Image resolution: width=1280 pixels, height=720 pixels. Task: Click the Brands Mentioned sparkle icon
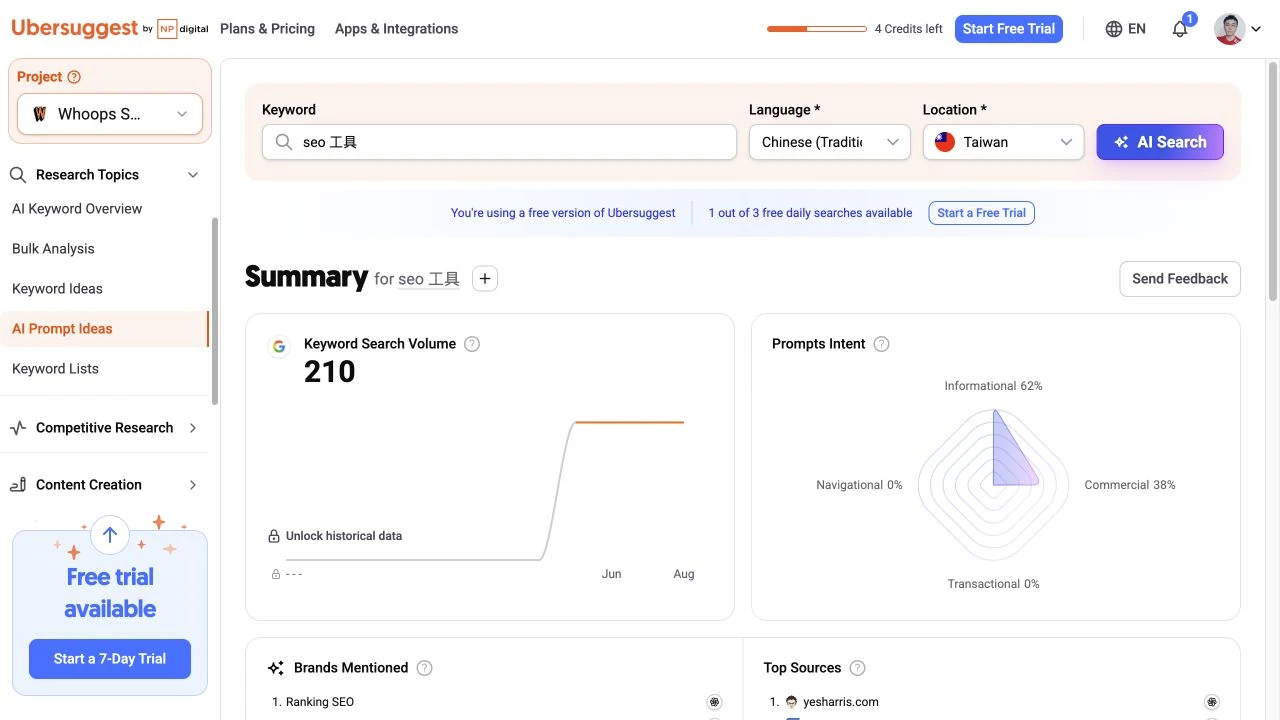pos(276,668)
